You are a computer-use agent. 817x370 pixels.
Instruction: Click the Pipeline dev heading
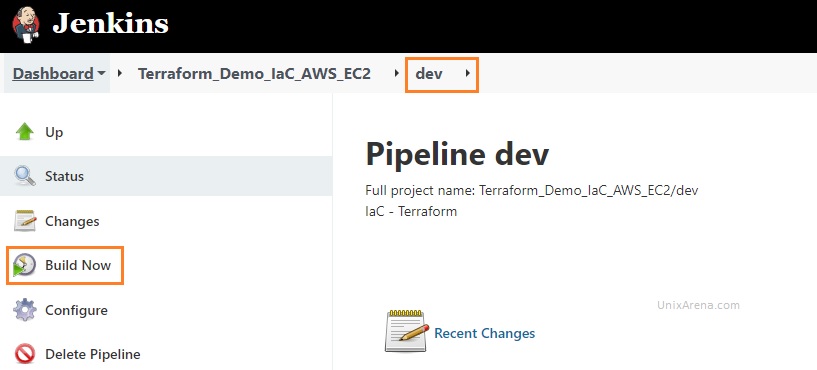[457, 155]
